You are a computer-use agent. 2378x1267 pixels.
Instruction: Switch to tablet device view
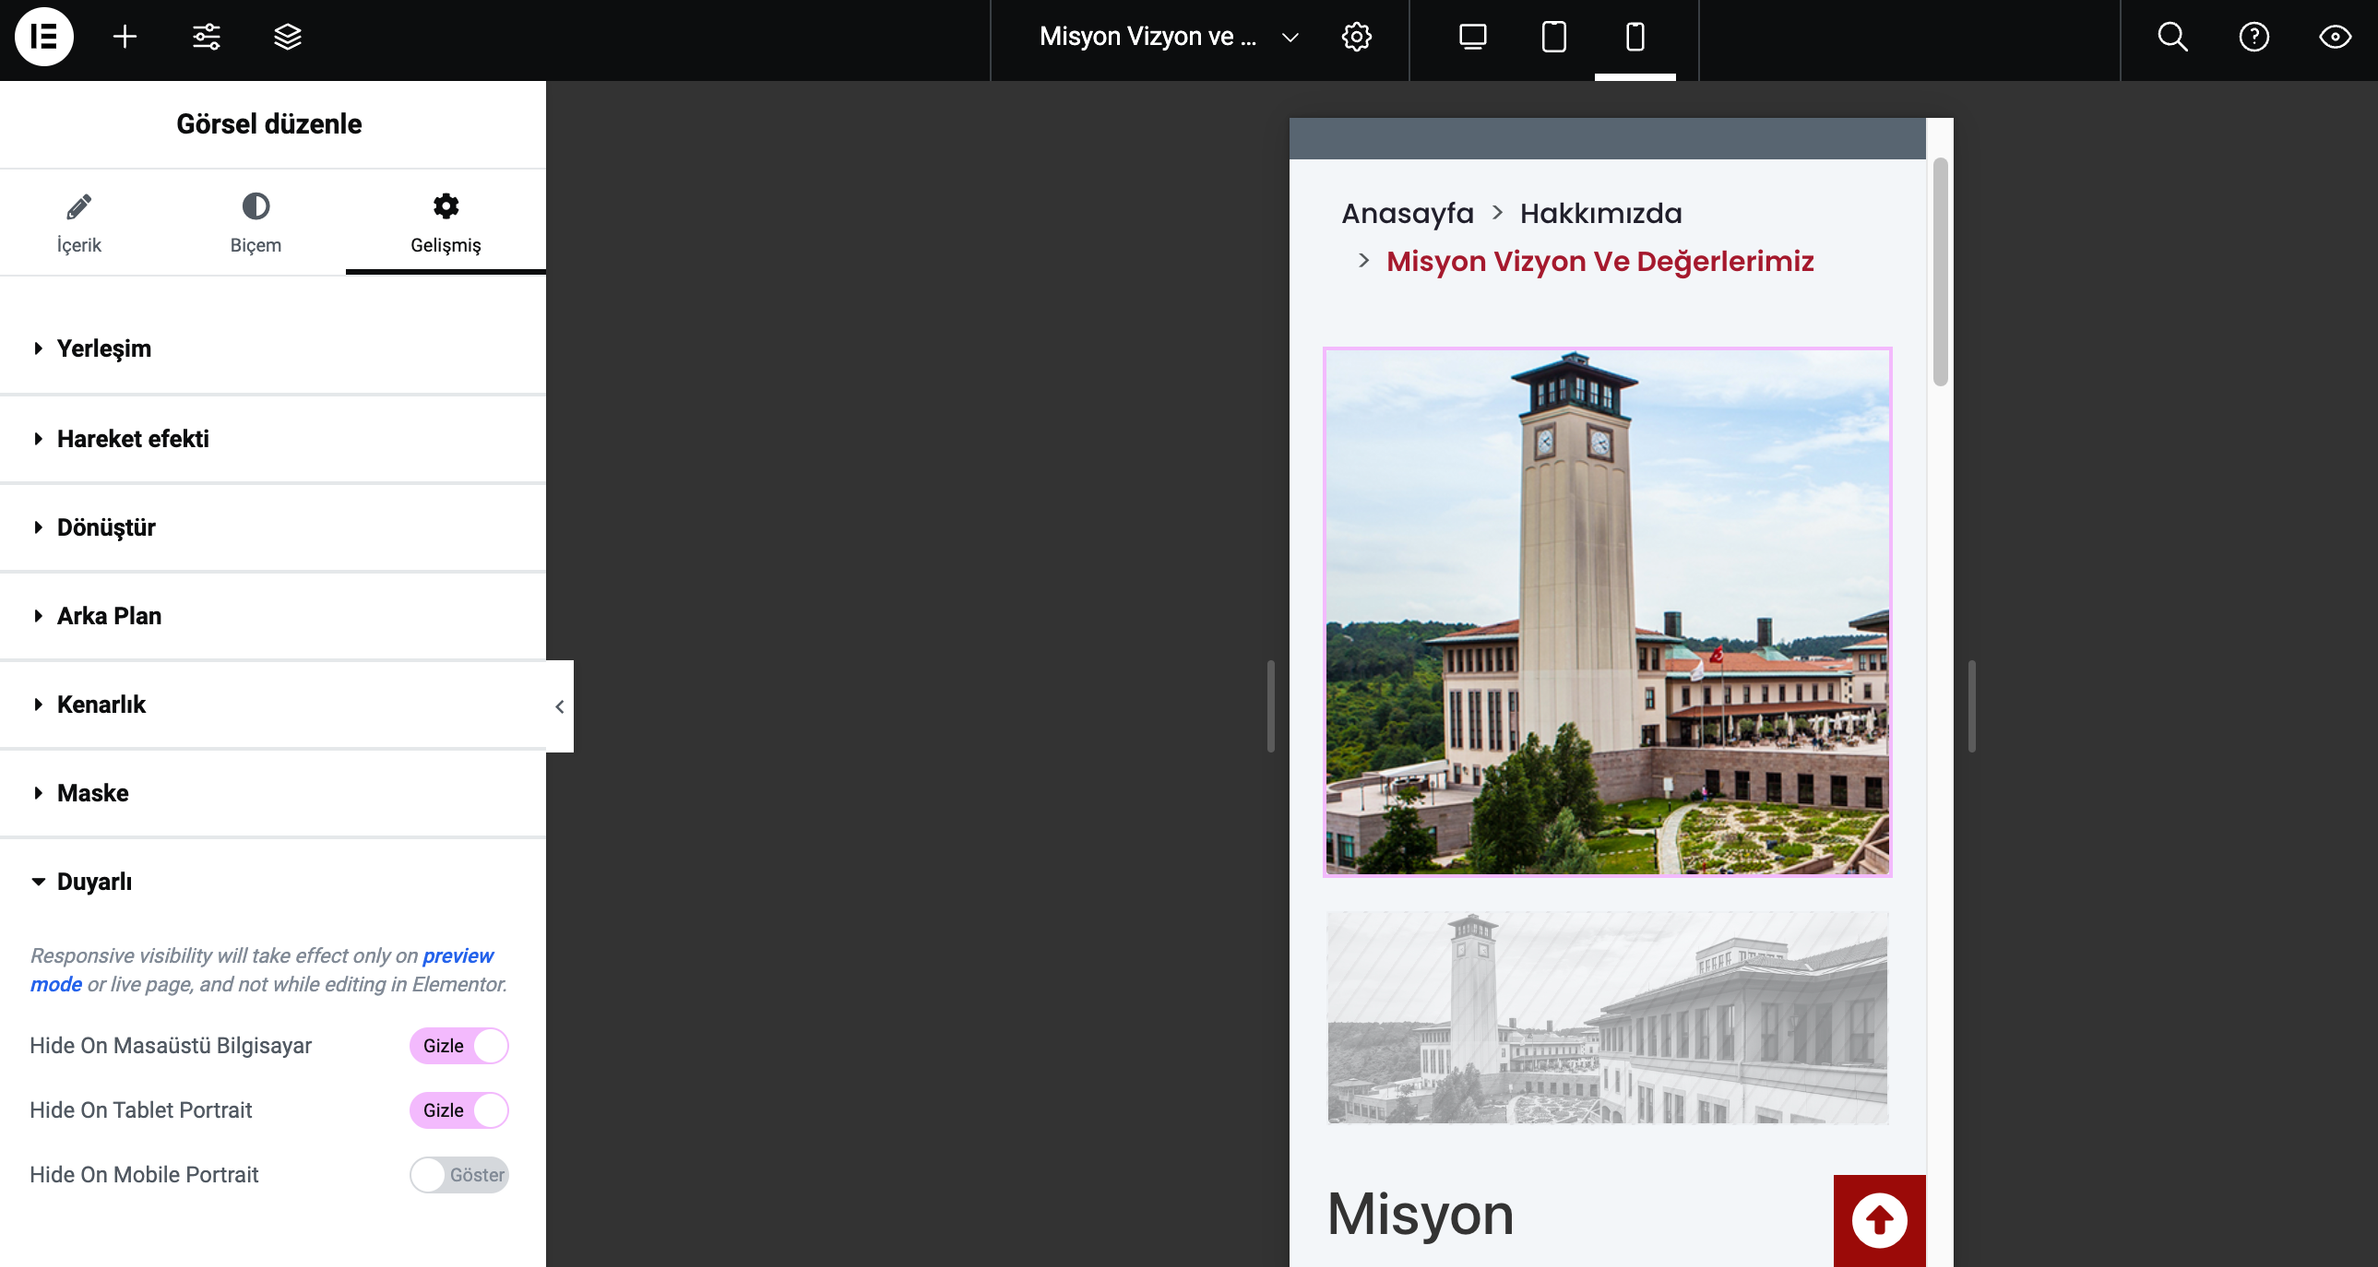click(1553, 37)
